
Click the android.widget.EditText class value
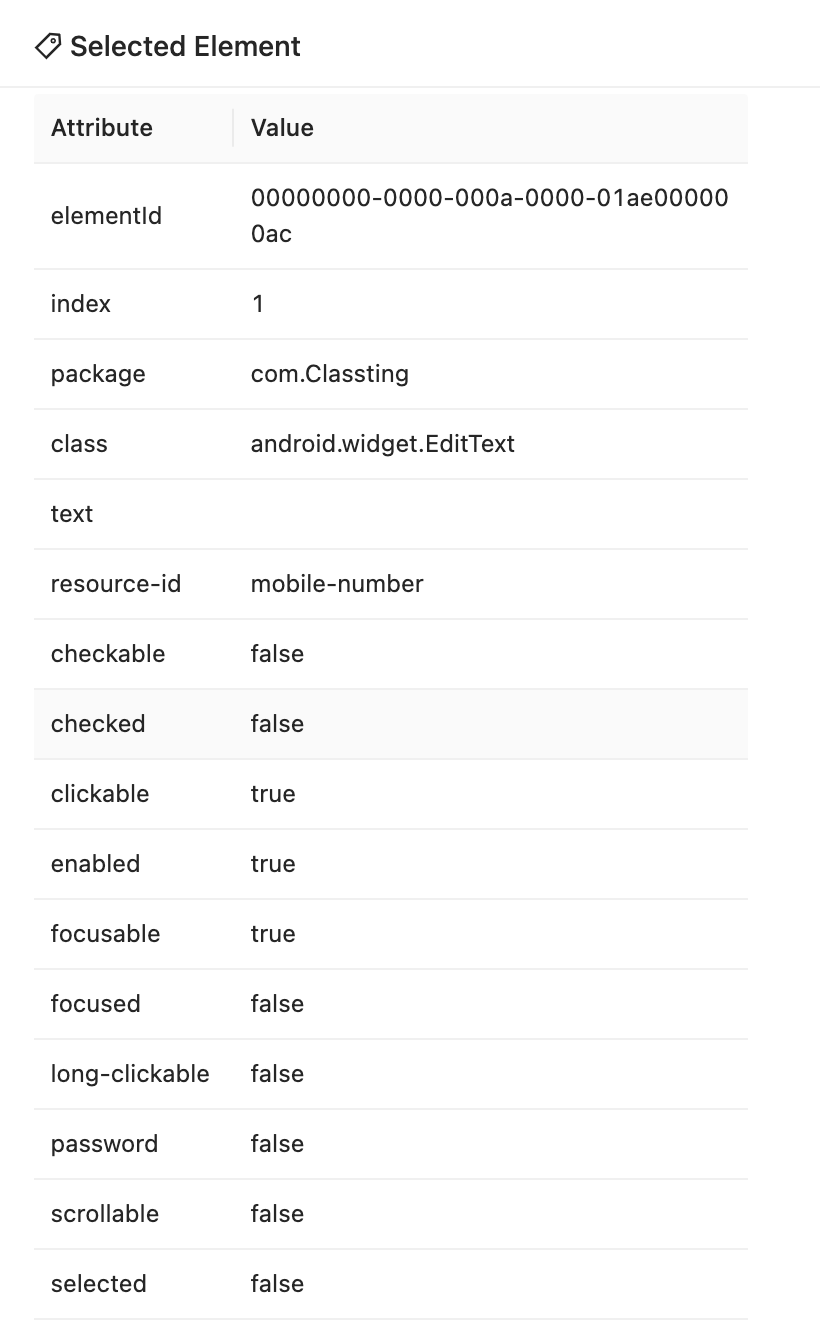(383, 444)
